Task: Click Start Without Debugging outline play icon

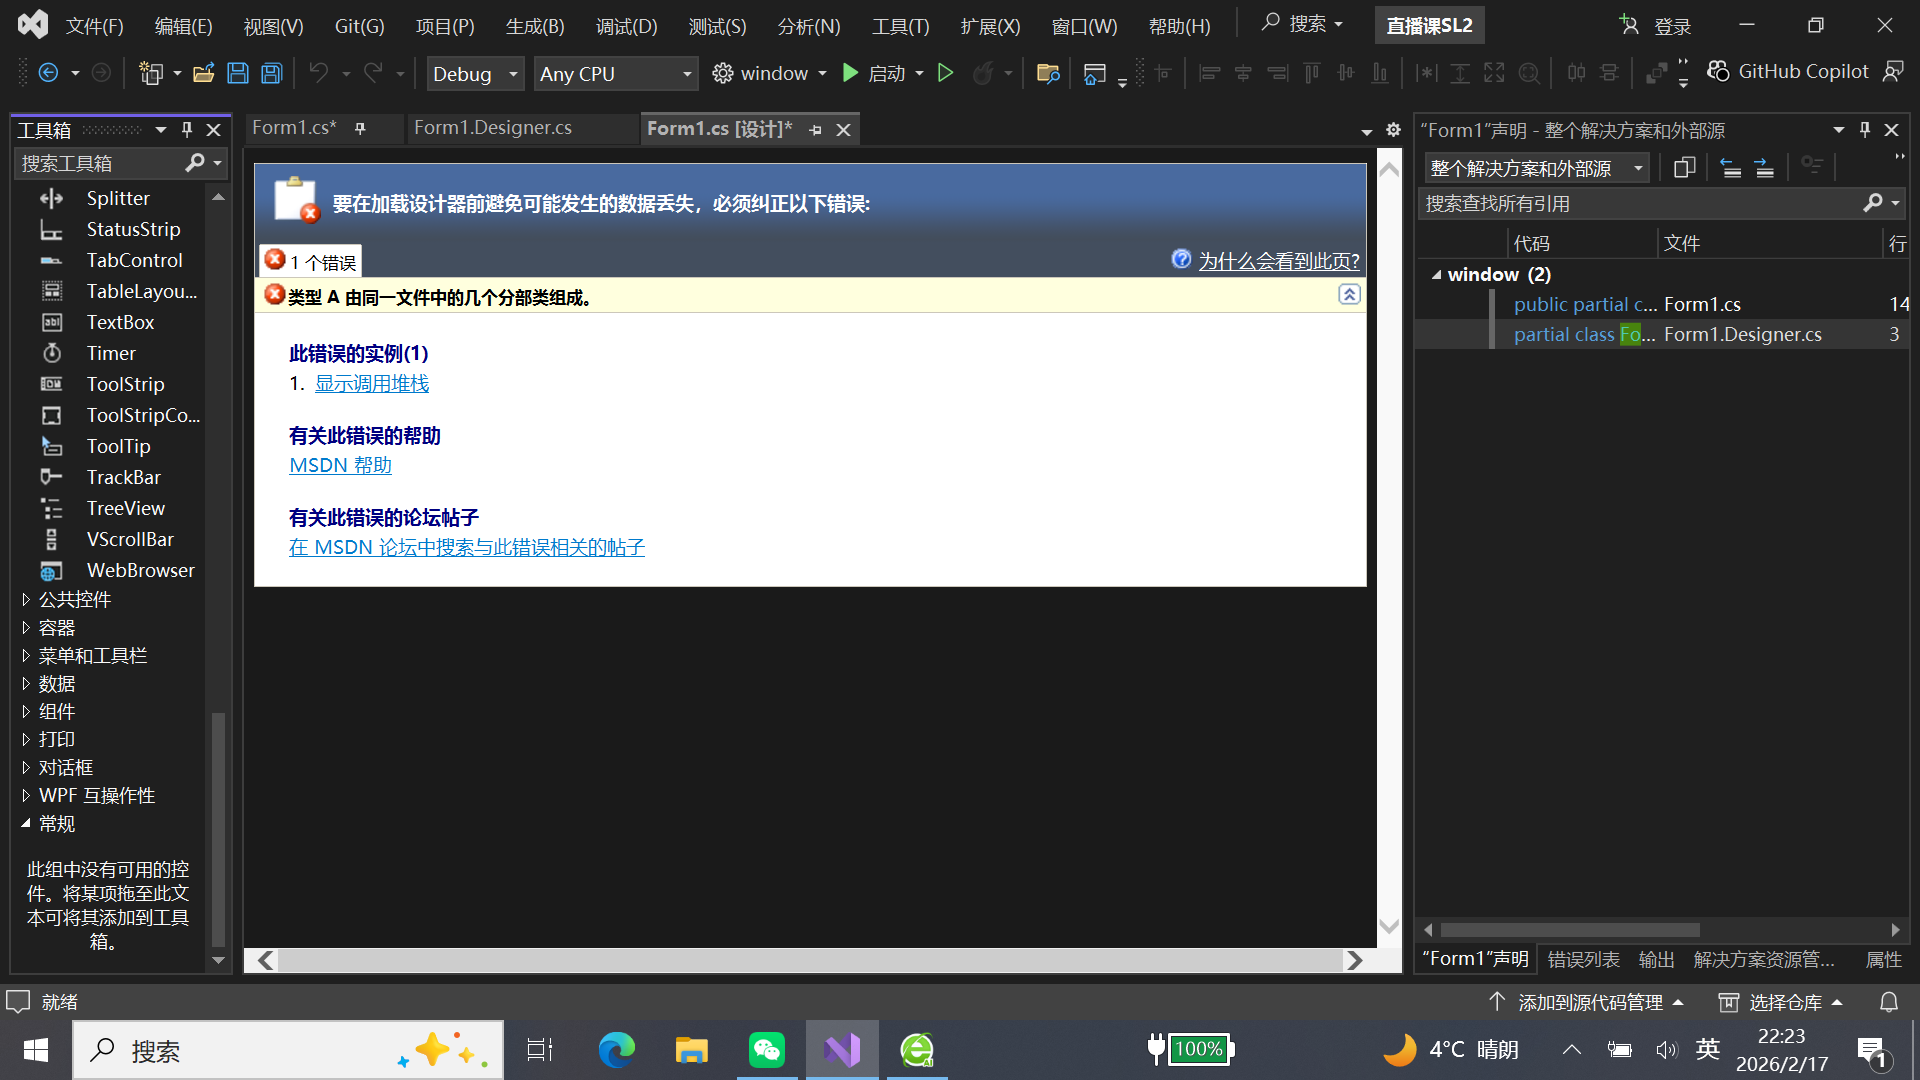Action: [945, 73]
